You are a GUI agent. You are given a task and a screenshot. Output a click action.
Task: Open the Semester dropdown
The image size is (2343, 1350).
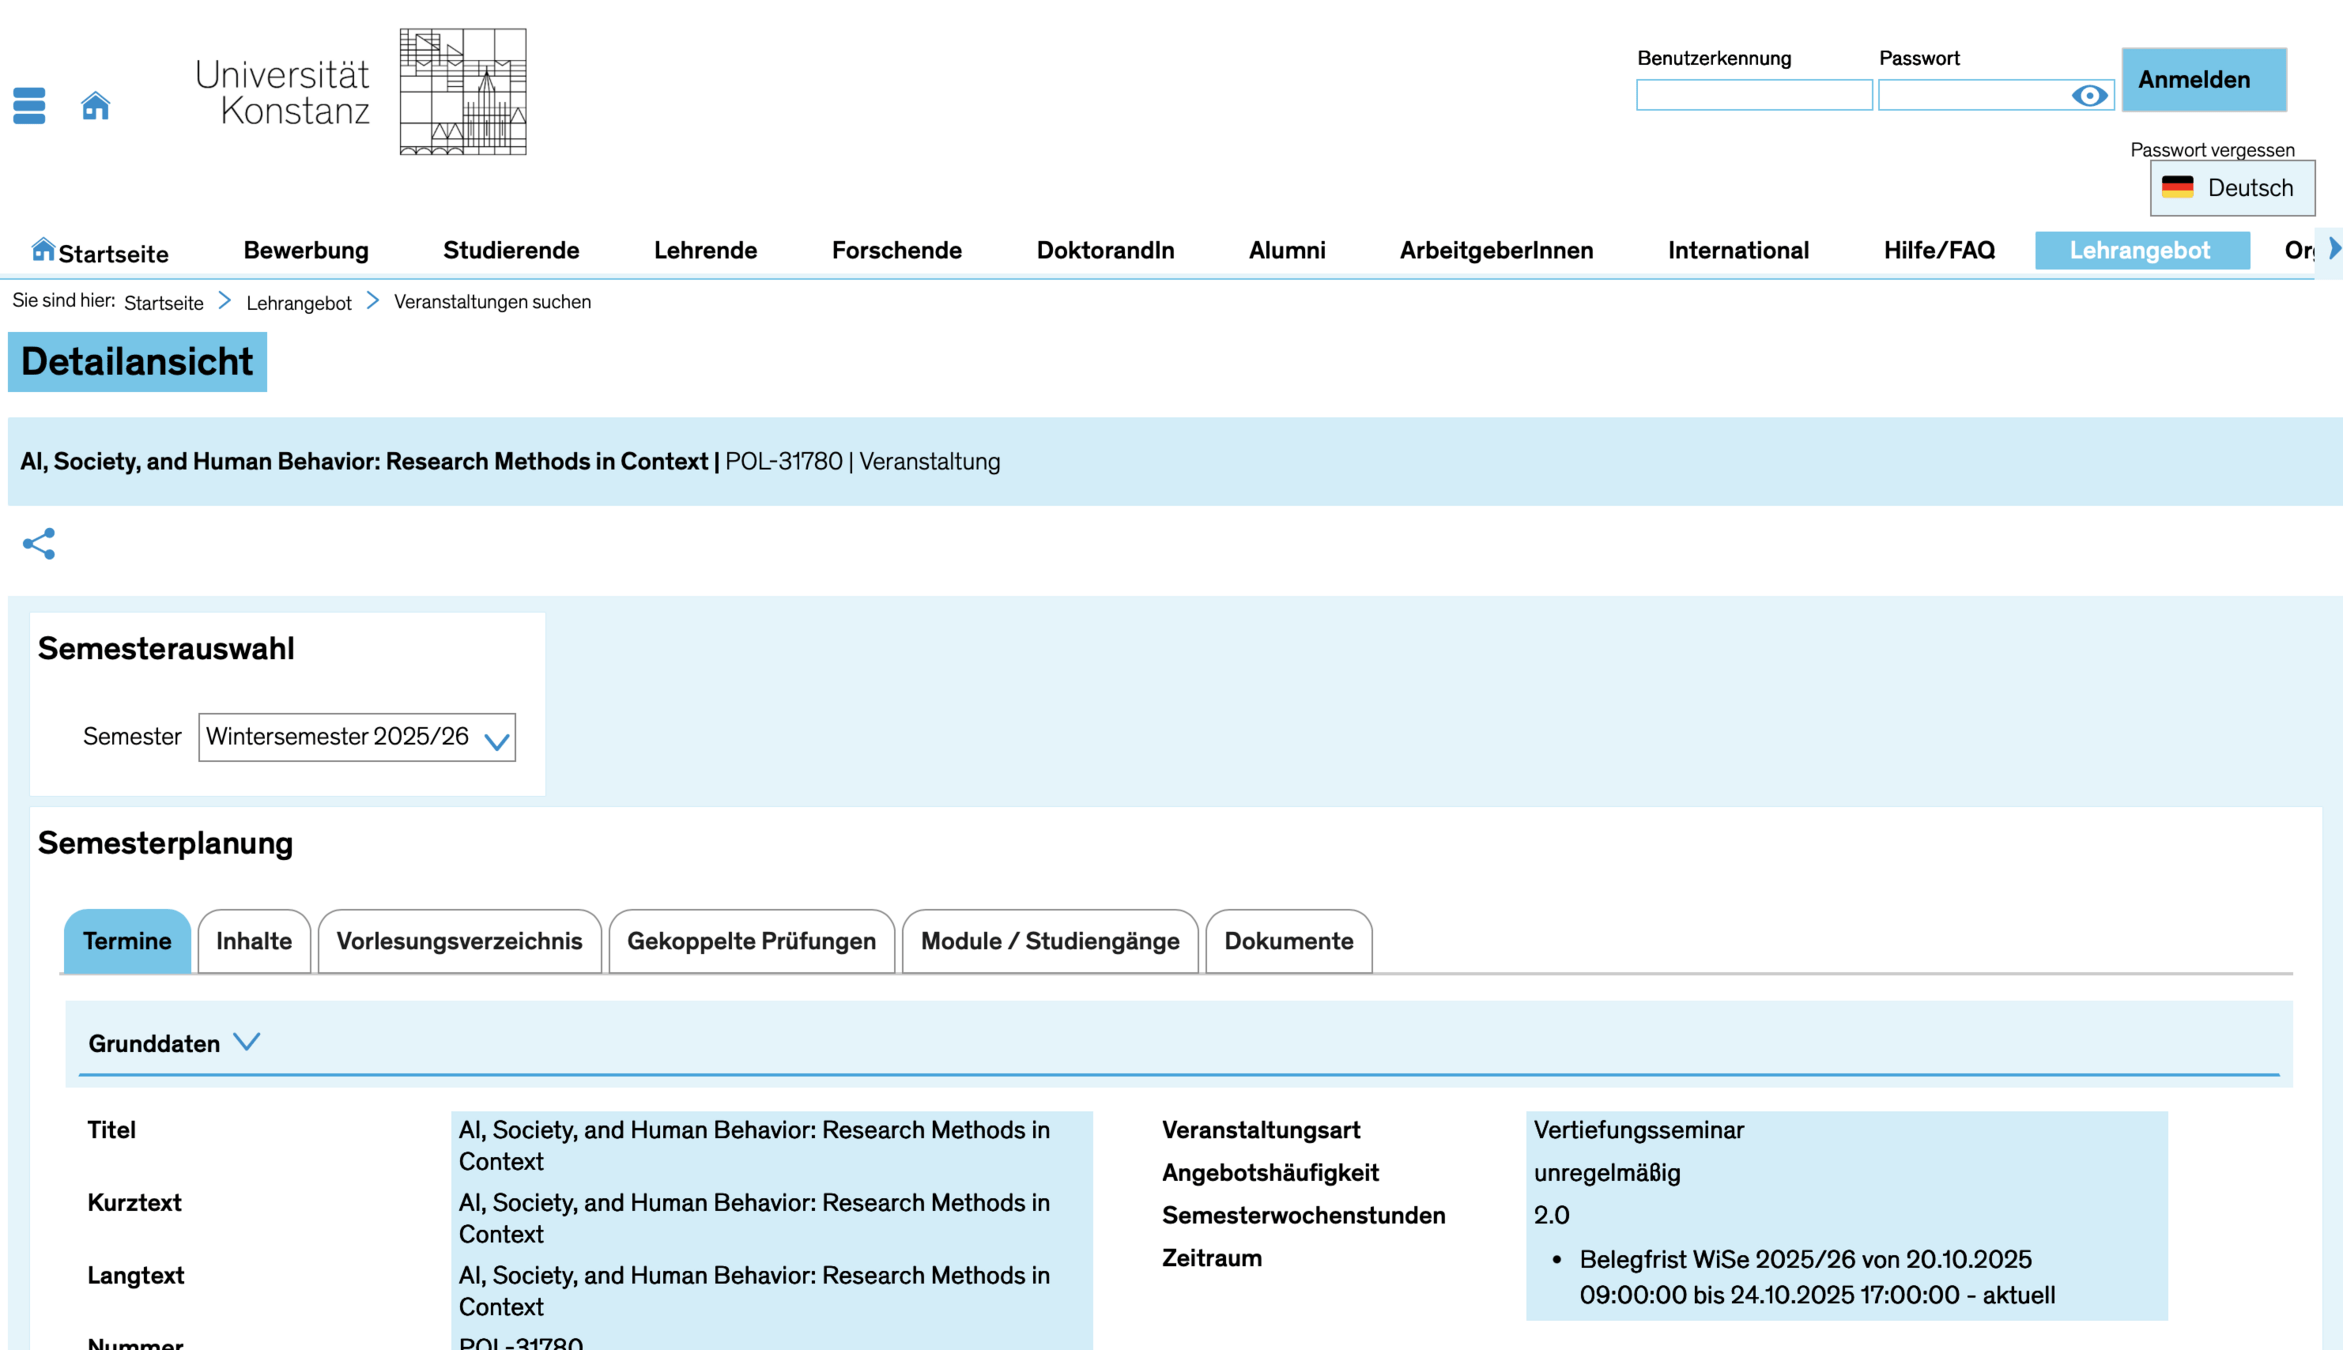tap(357, 737)
